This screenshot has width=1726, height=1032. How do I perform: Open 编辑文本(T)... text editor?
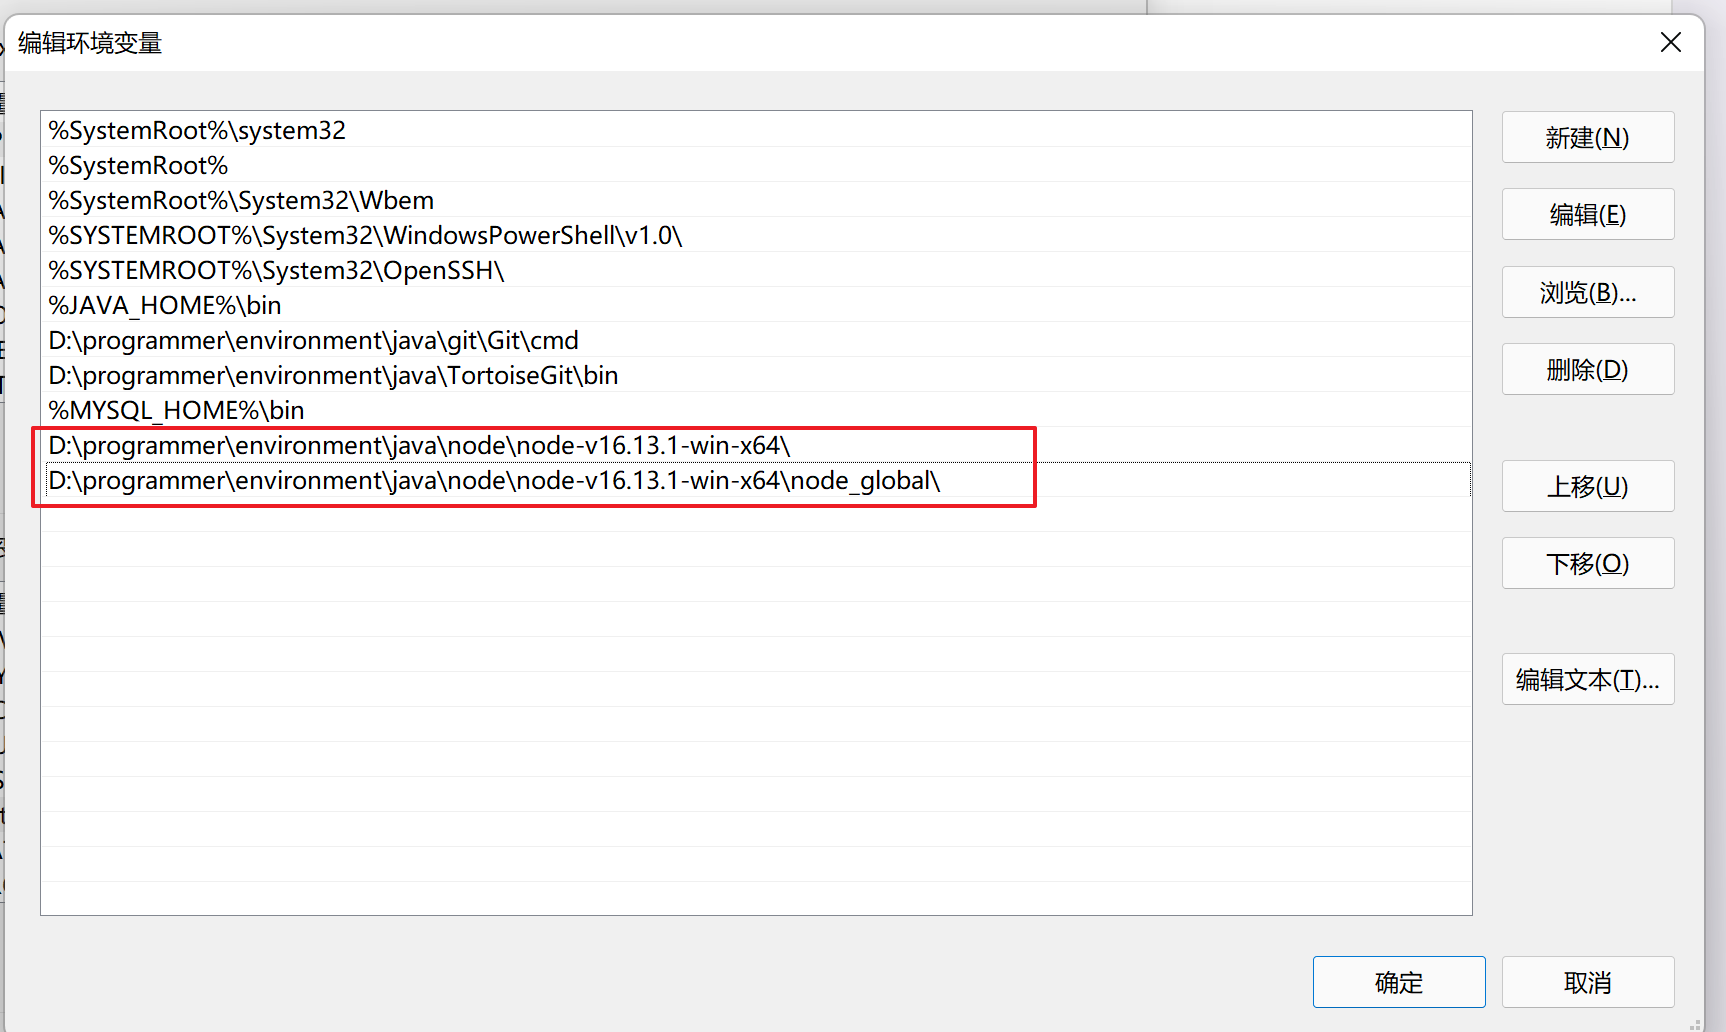1587,679
